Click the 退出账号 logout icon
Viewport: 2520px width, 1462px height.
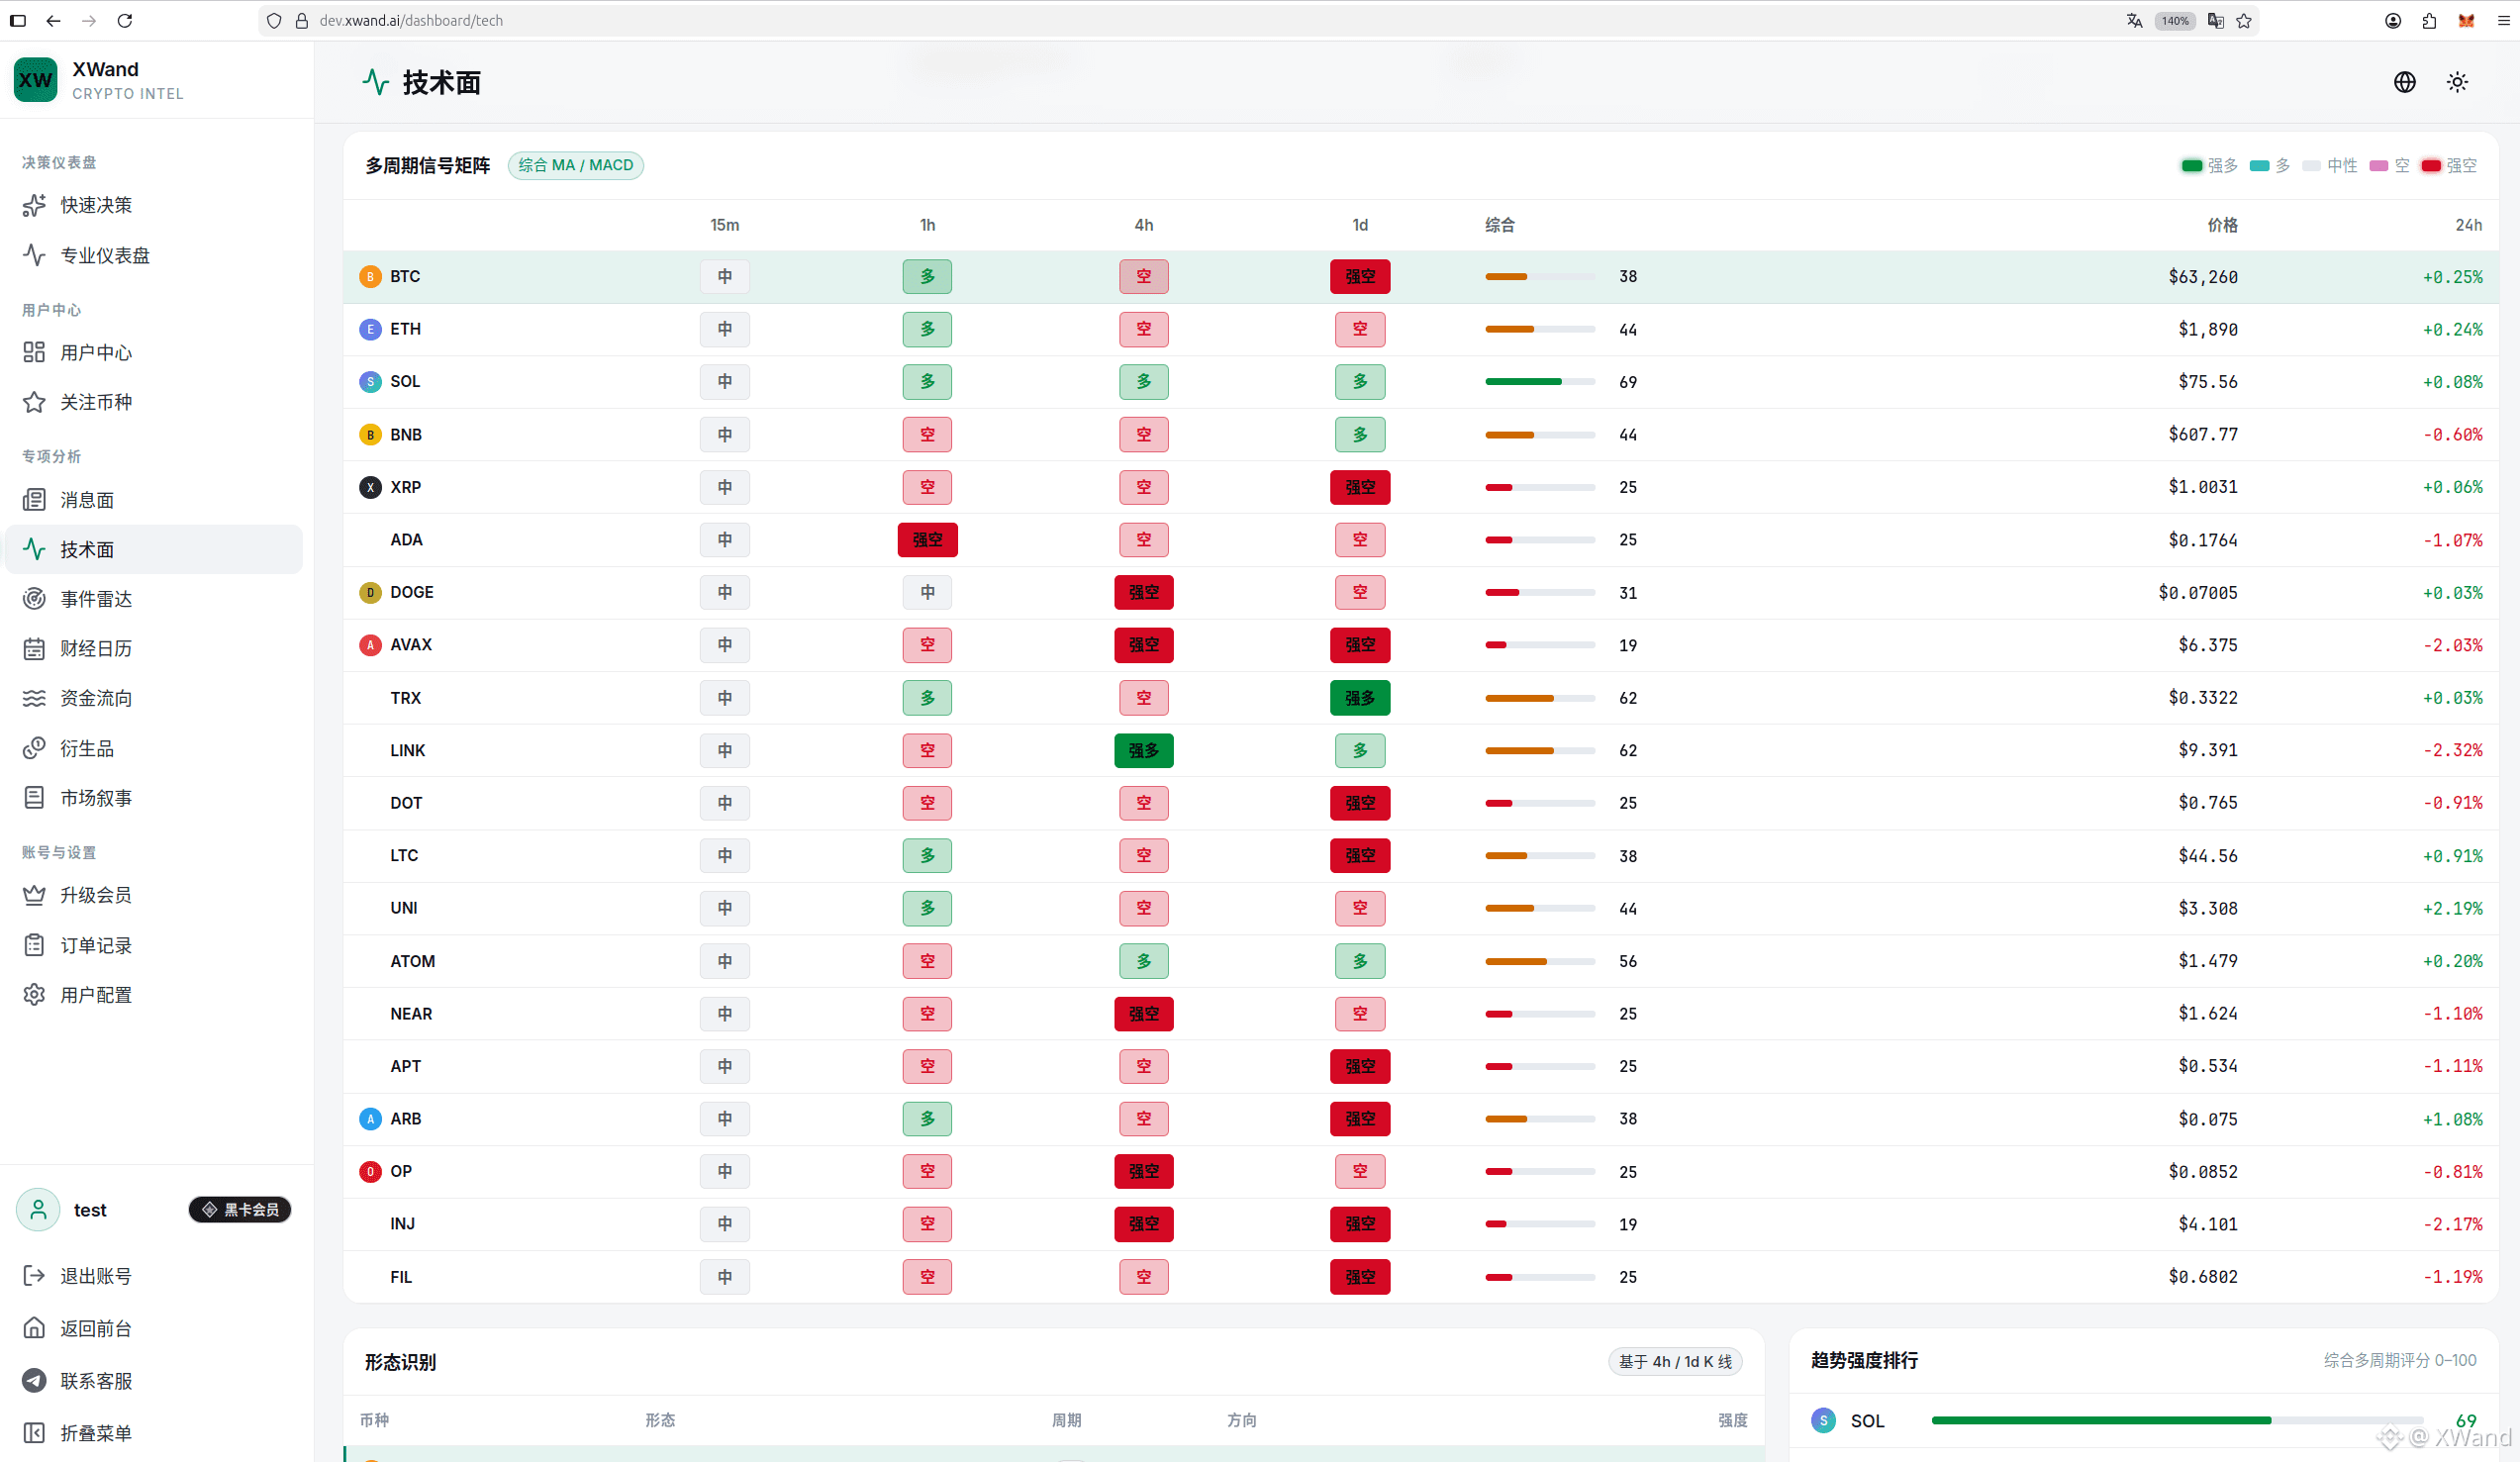[34, 1275]
